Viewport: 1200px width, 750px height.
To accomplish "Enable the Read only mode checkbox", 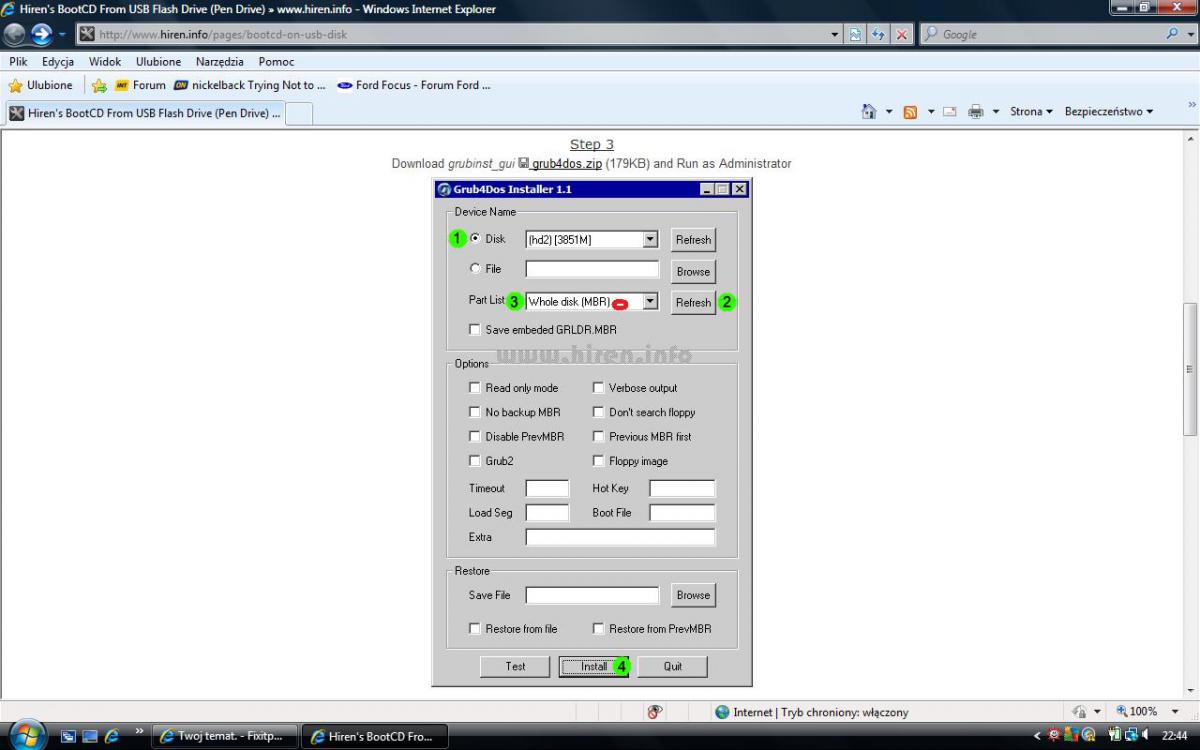I will coord(475,388).
